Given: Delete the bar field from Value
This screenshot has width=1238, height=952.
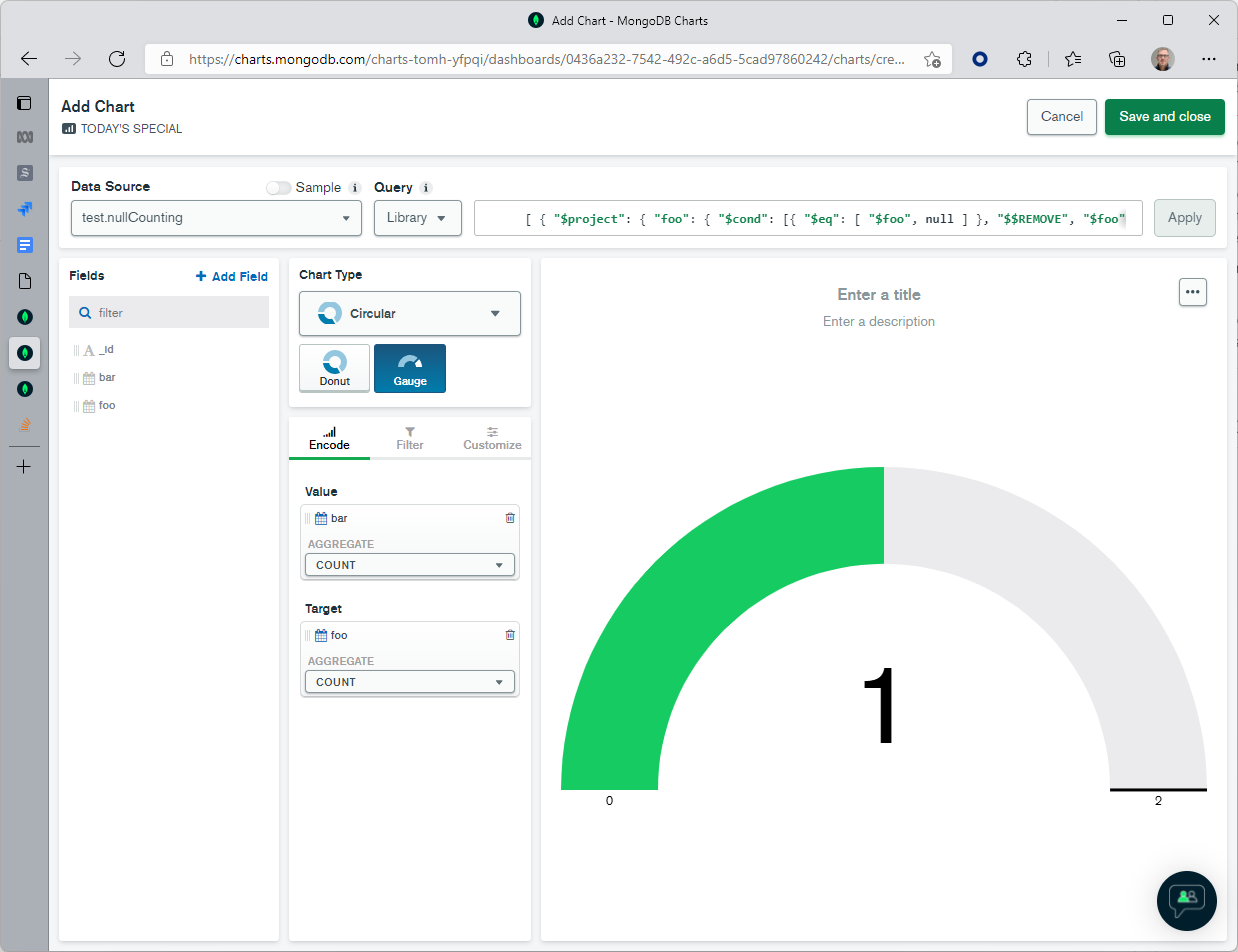Looking at the screenshot, I should click(x=510, y=518).
